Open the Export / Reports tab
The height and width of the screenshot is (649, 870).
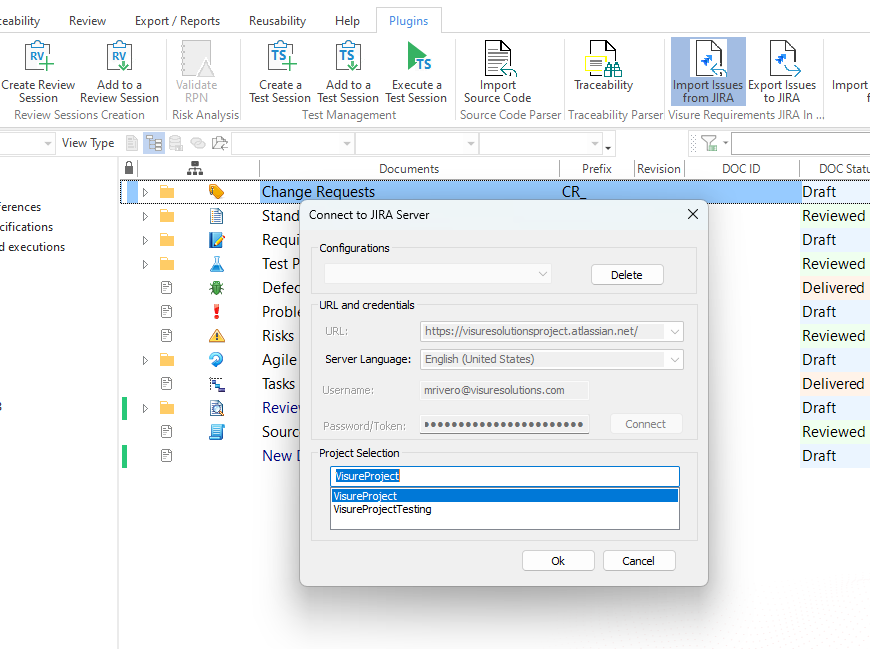pos(177,21)
